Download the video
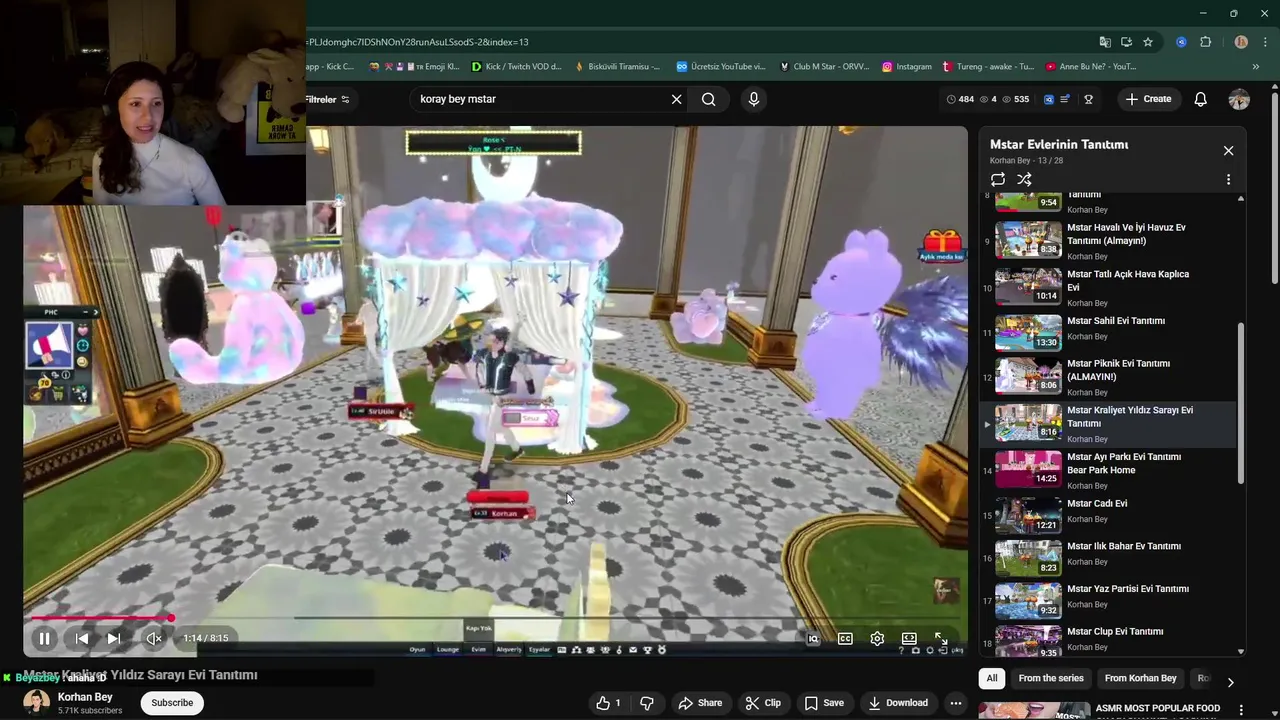Screen dimensions: 1280x720 click(896, 703)
